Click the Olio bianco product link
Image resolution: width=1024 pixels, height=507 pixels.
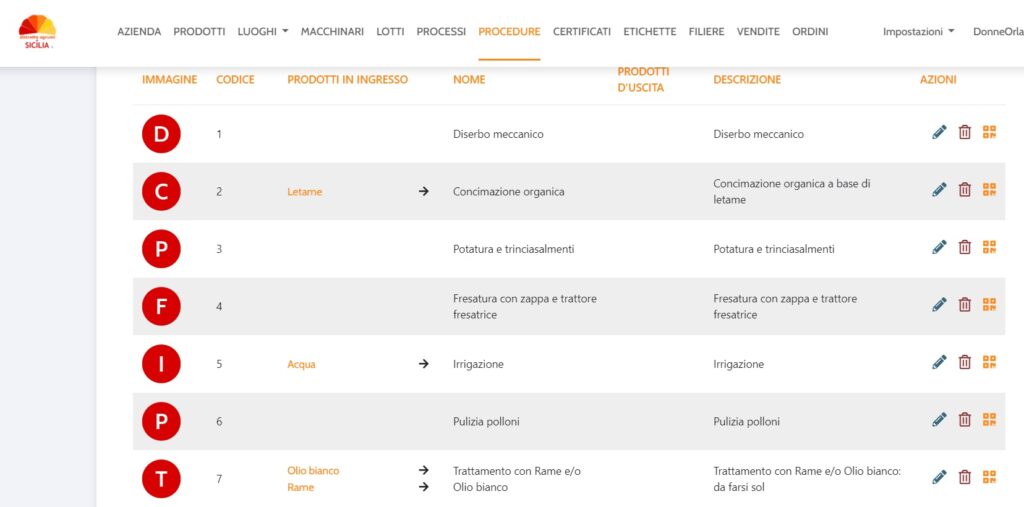click(313, 470)
